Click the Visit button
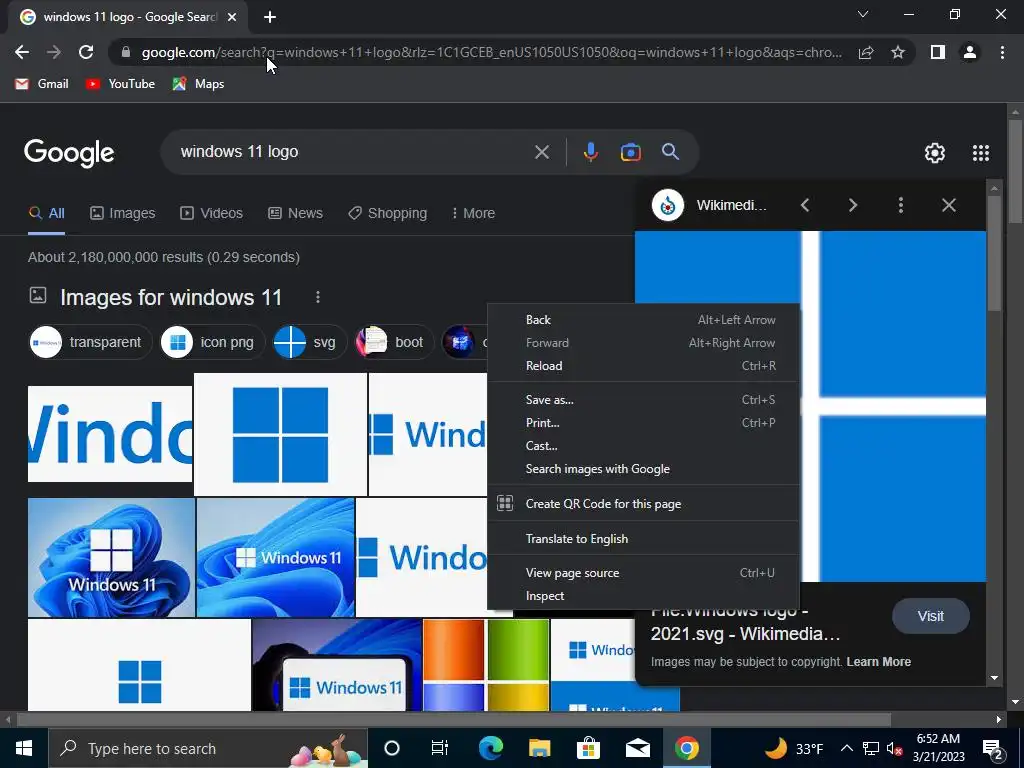The width and height of the screenshot is (1024, 768). 931,616
